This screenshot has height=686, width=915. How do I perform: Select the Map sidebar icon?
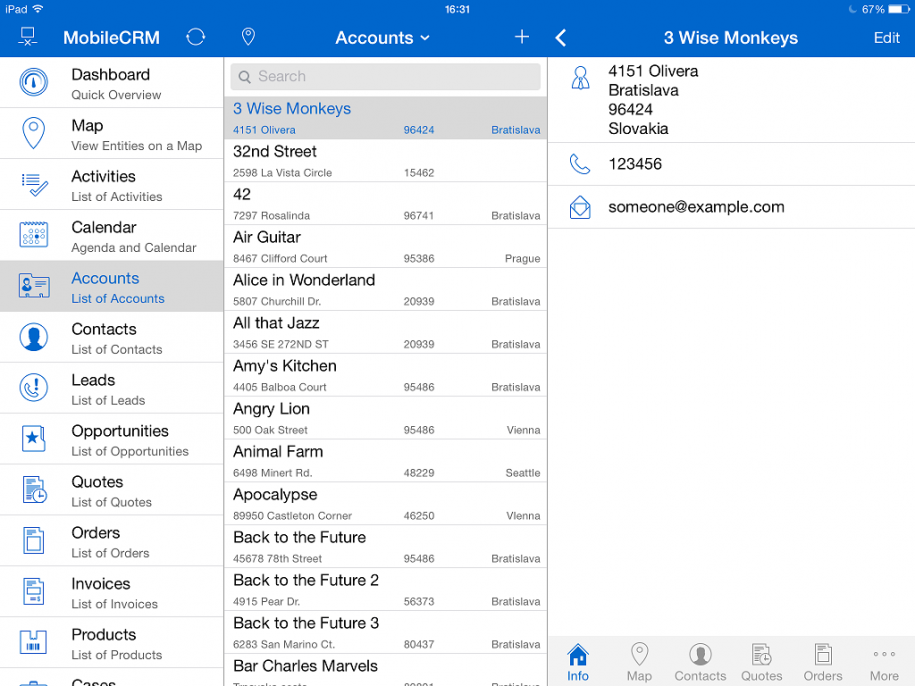click(x=33, y=132)
